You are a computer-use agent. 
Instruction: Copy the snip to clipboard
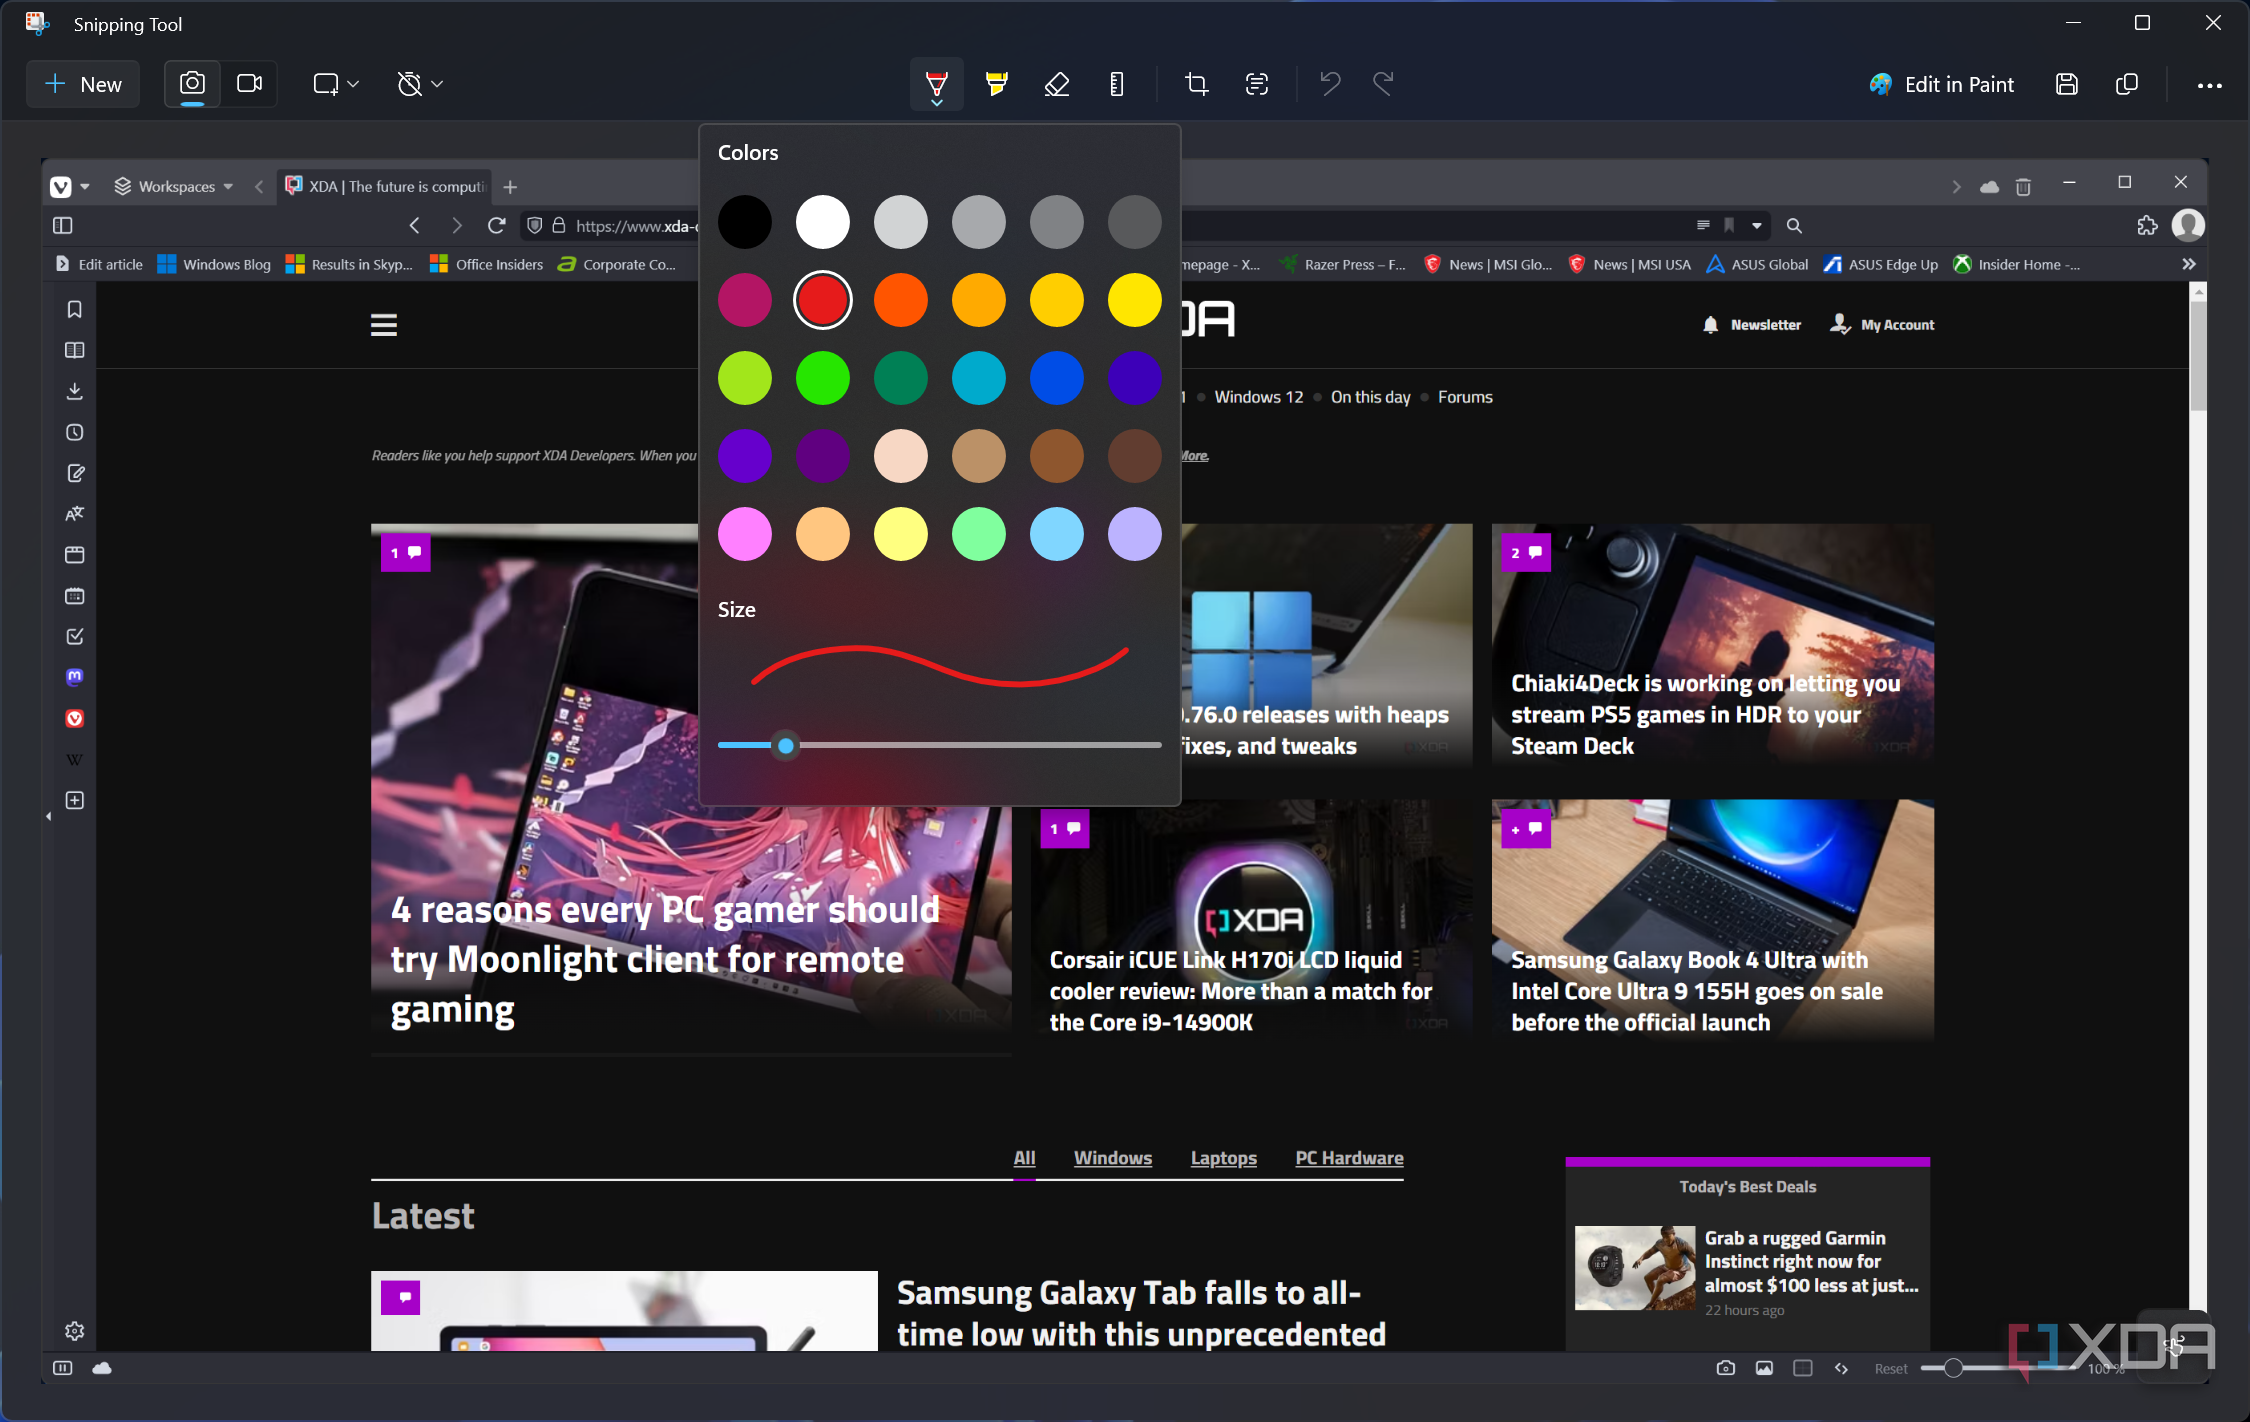click(2126, 84)
